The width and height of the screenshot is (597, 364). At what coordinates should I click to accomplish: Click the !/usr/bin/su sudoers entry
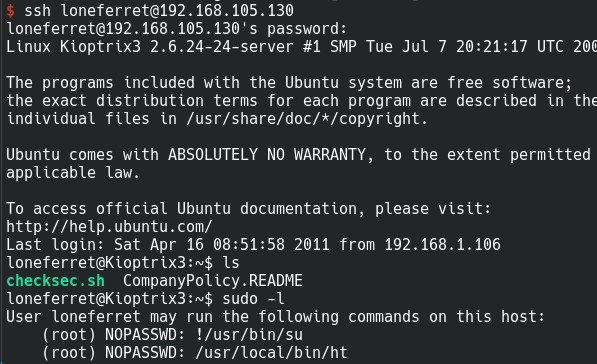pos(249,335)
